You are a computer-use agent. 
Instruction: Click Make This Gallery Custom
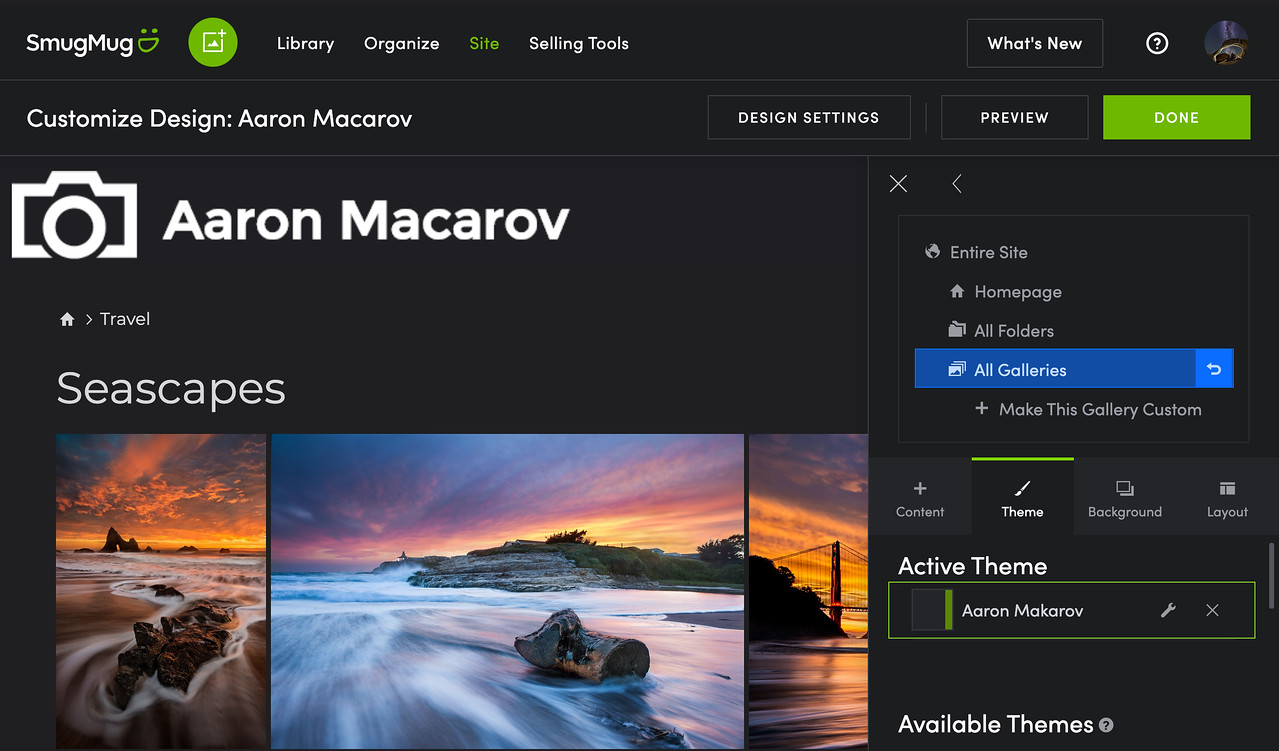click(1100, 409)
